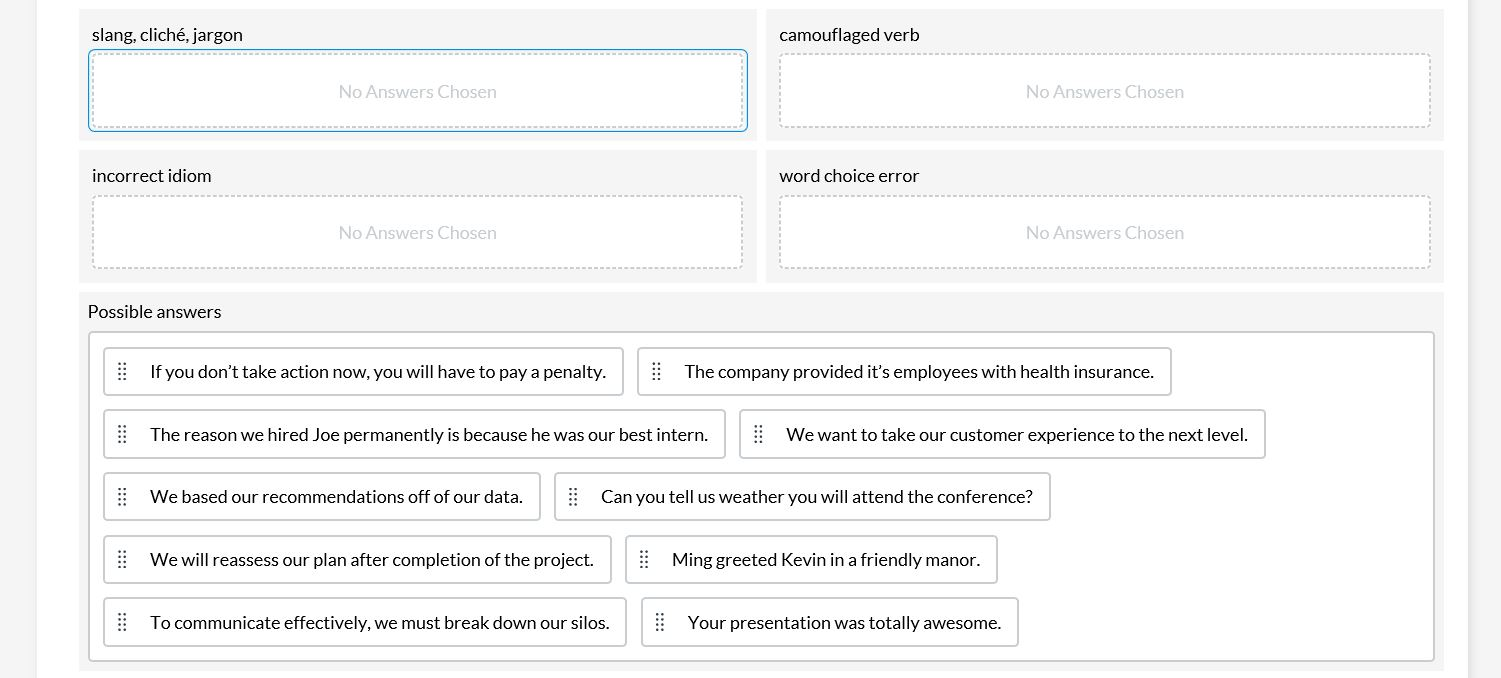1501x678 pixels.
Task: Click drag handle beside 'next level' sentence
Action: 759,435
